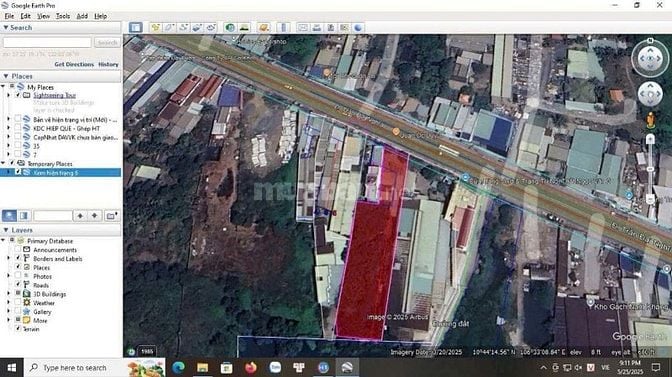
Task: Click the Search button
Action: click(107, 42)
